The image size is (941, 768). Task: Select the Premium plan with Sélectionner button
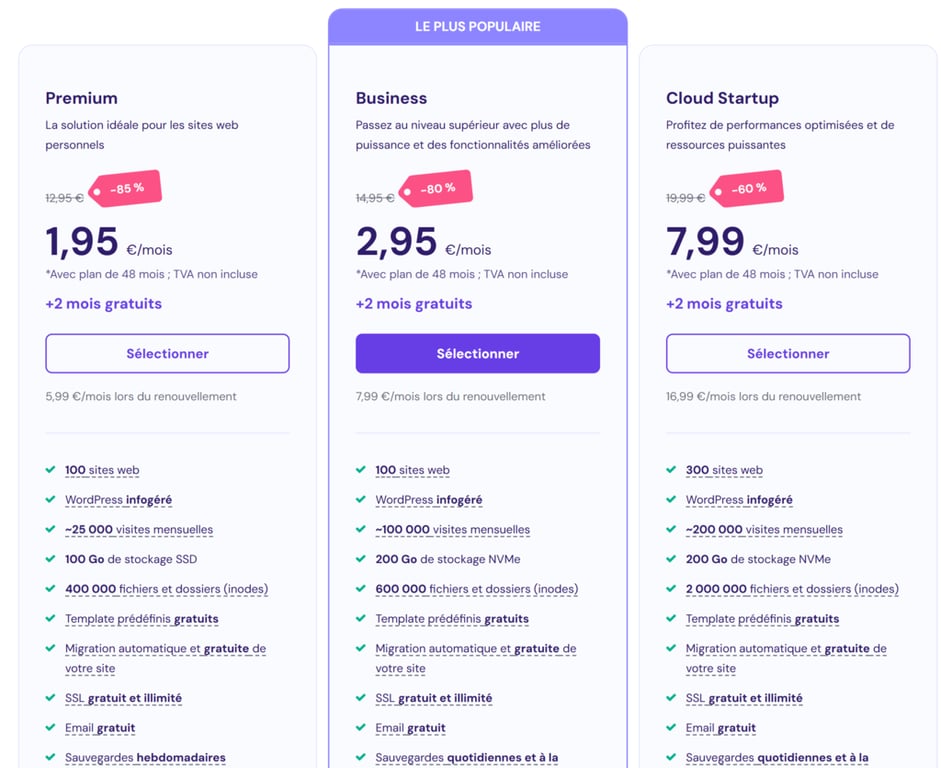pyautogui.click(x=167, y=353)
